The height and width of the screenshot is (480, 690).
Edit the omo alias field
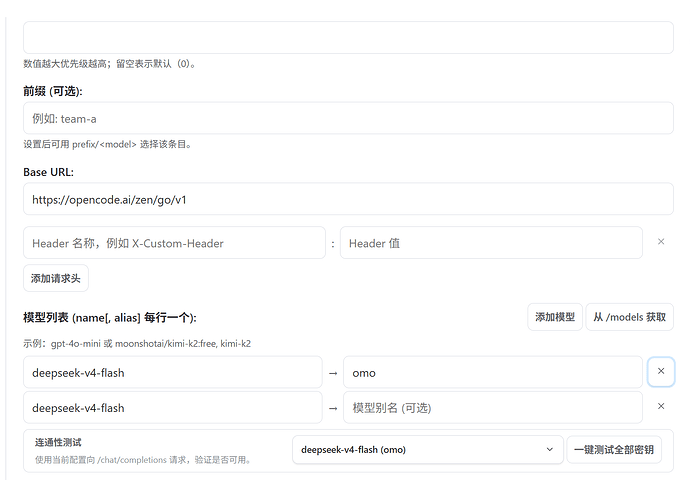(x=493, y=373)
